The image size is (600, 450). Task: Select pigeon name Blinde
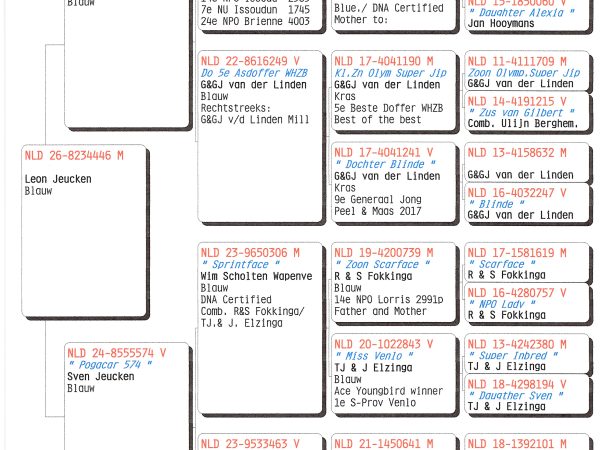pyautogui.click(x=496, y=204)
